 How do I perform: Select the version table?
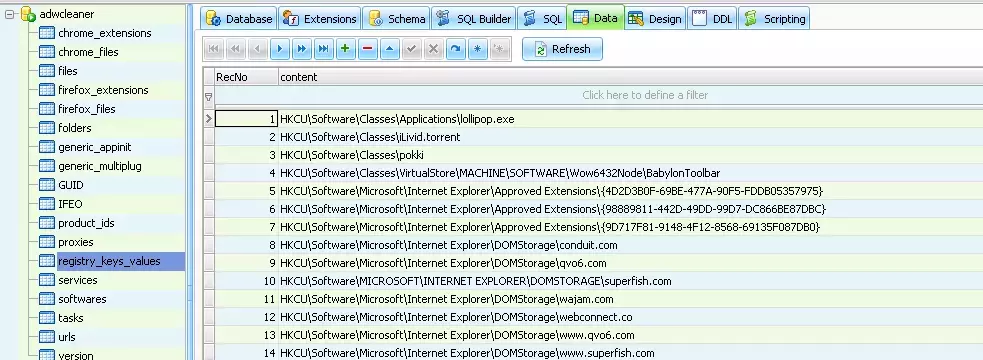(x=75, y=356)
